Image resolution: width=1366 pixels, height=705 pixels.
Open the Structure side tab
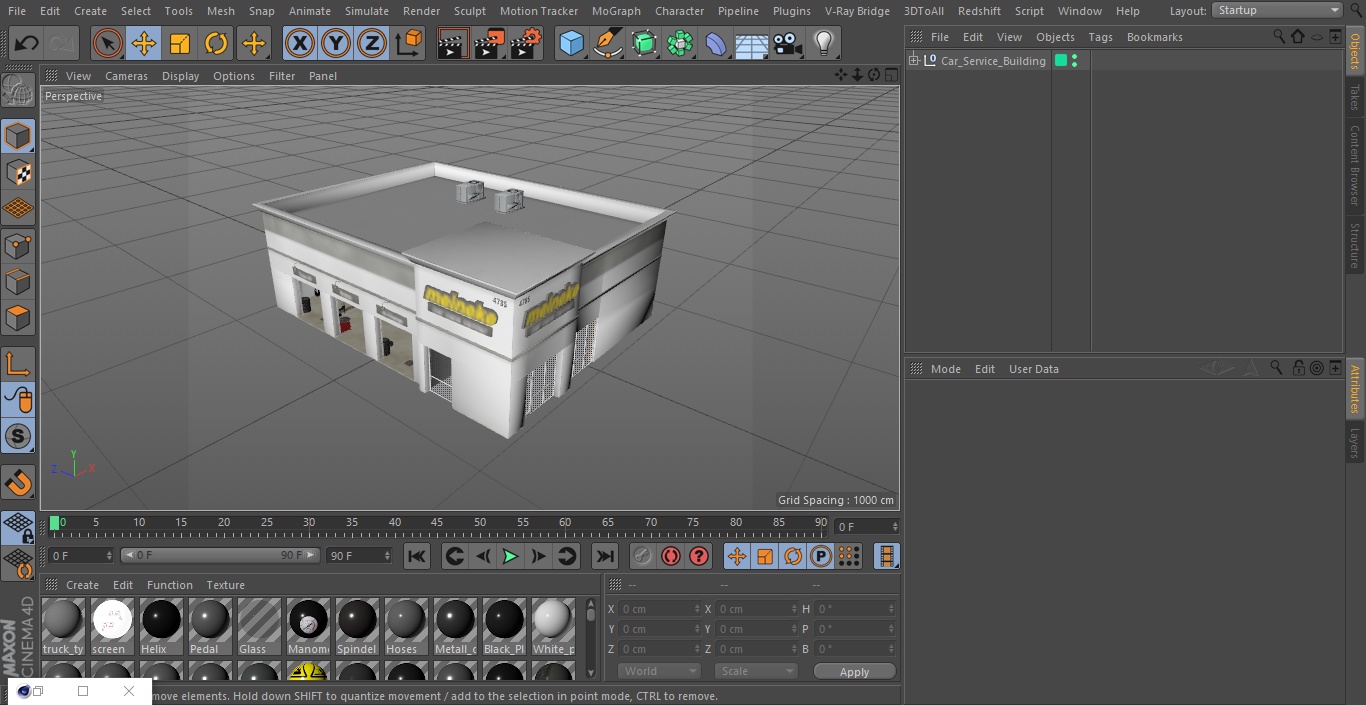pos(1355,245)
